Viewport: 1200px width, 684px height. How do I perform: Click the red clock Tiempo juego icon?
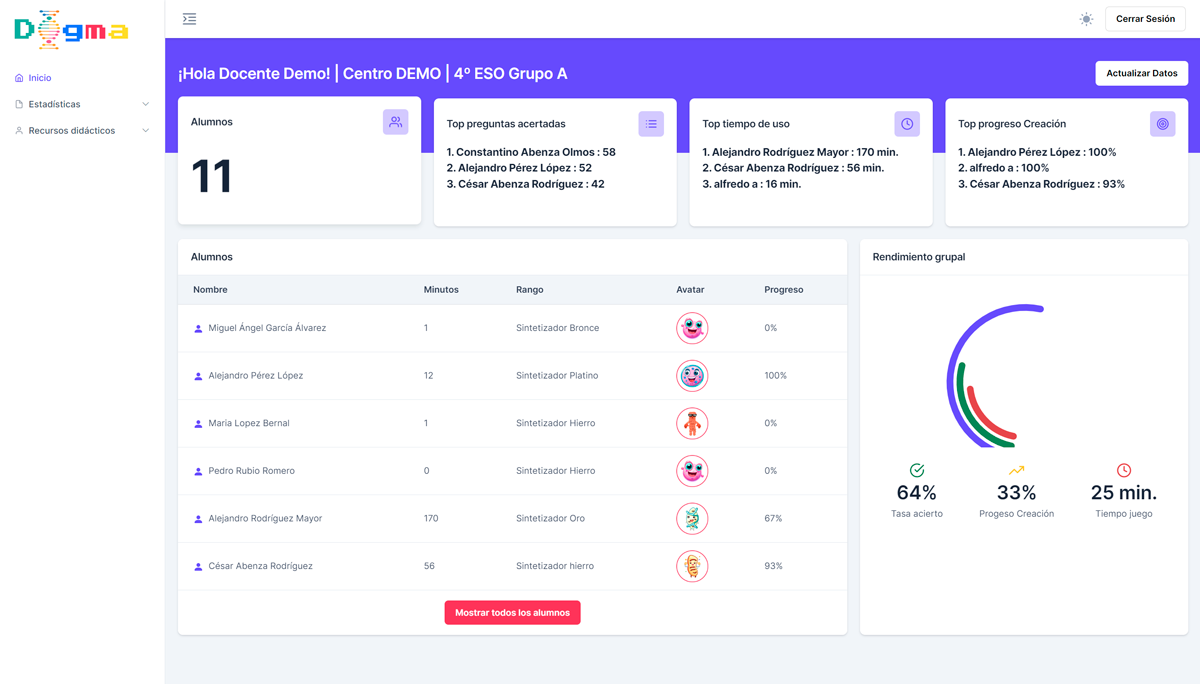[x=1124, y=470]
